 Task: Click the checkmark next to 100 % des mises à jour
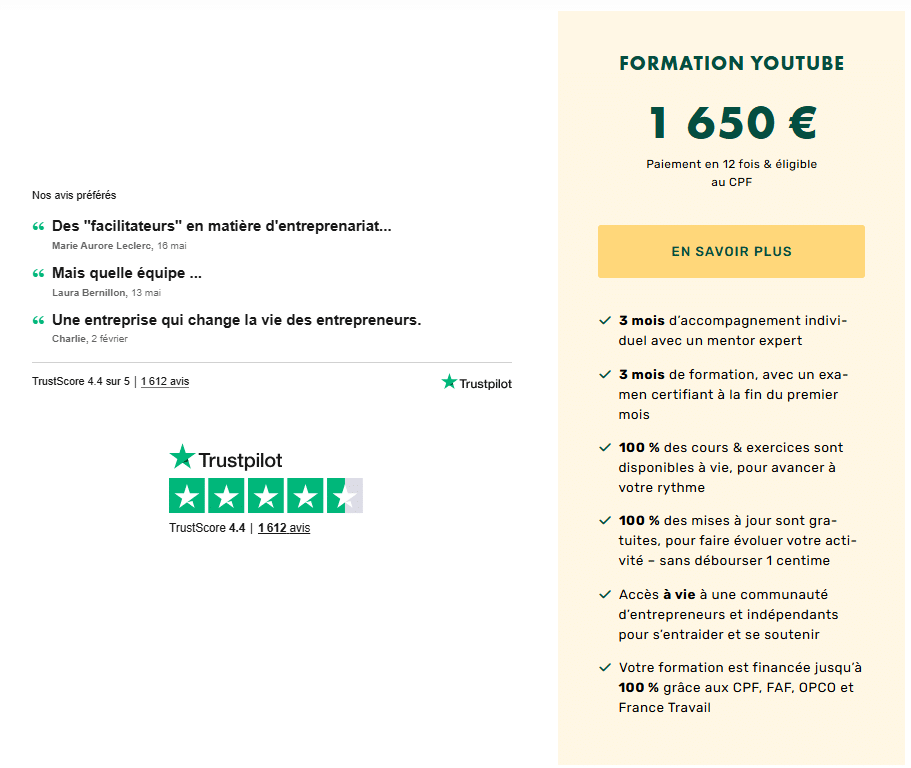(605, 521)
